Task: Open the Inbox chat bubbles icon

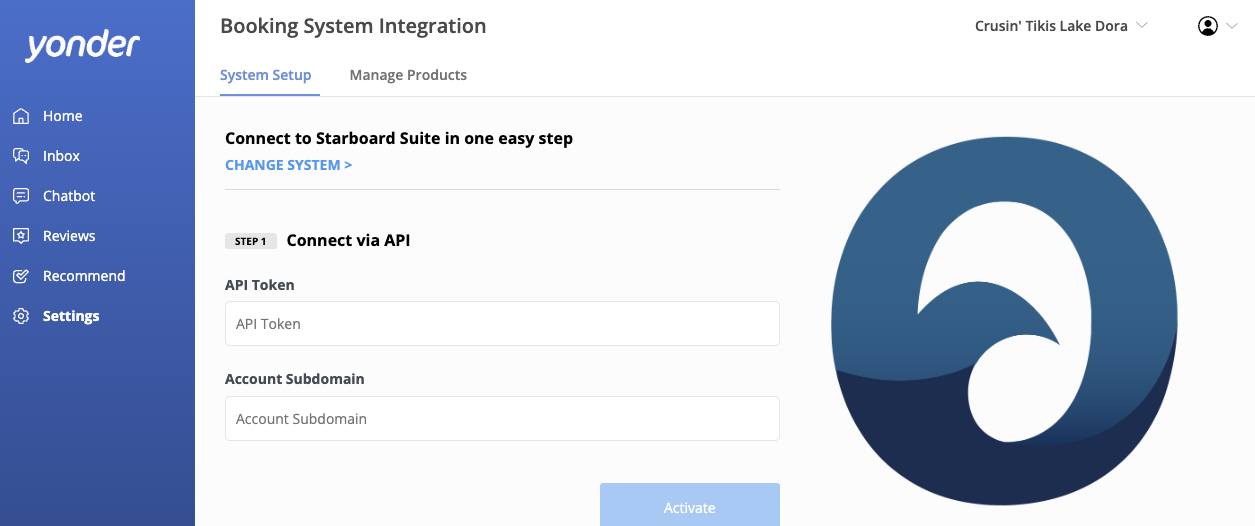Action: click(21, 156)
